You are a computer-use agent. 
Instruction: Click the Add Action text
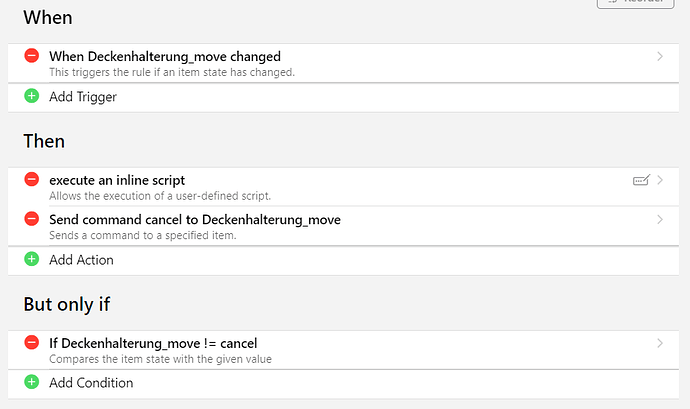(x=81, y=260)
